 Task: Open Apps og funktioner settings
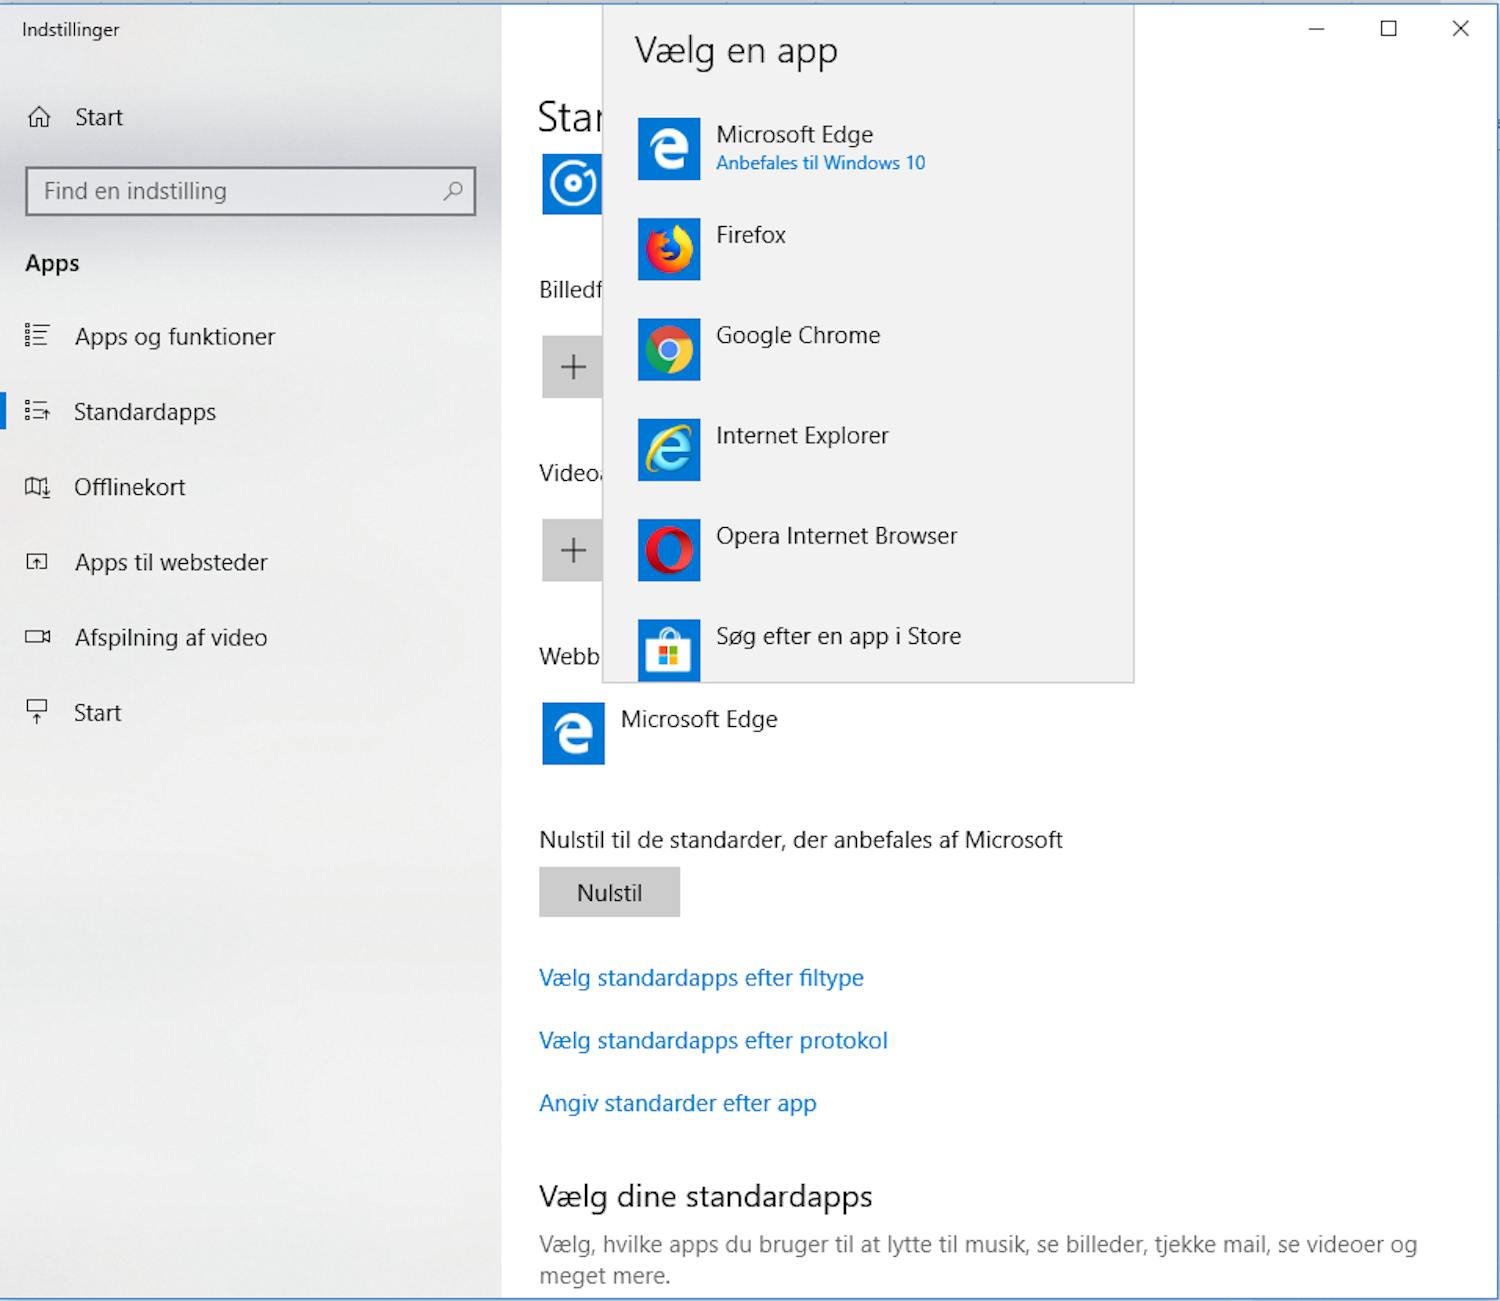pyautogui.click(x=174, y=337)
